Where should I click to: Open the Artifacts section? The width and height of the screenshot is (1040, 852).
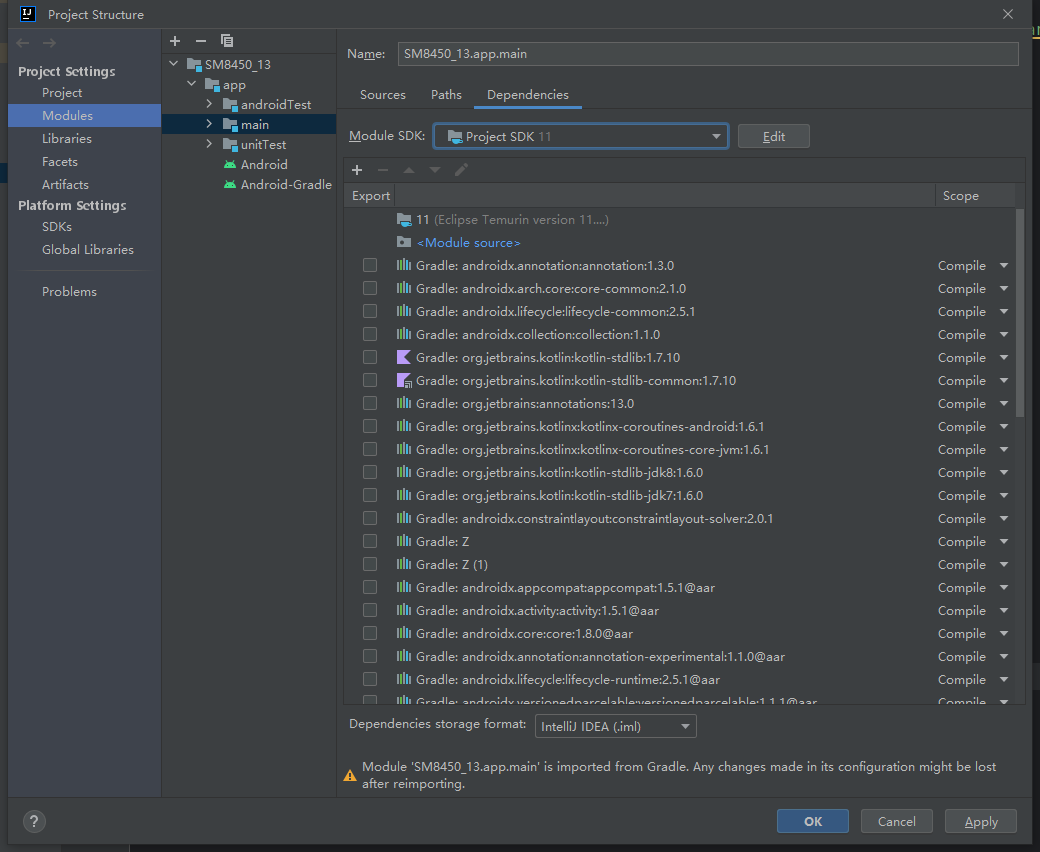point(65,184)
